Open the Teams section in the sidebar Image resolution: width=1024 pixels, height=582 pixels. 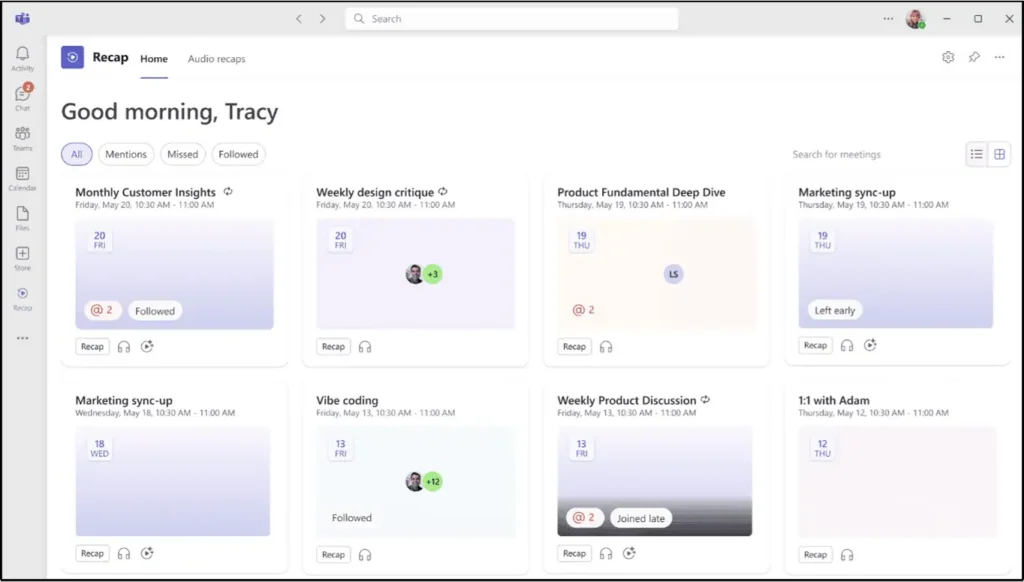(x=22, y=138)
